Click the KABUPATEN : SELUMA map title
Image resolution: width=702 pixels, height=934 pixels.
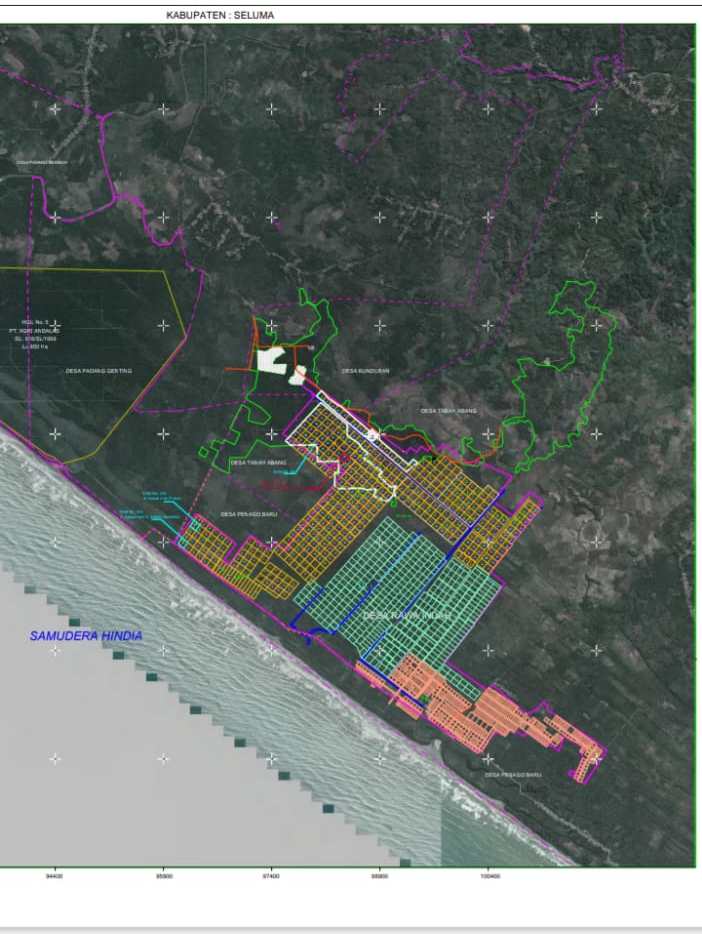tap(220, 16)
